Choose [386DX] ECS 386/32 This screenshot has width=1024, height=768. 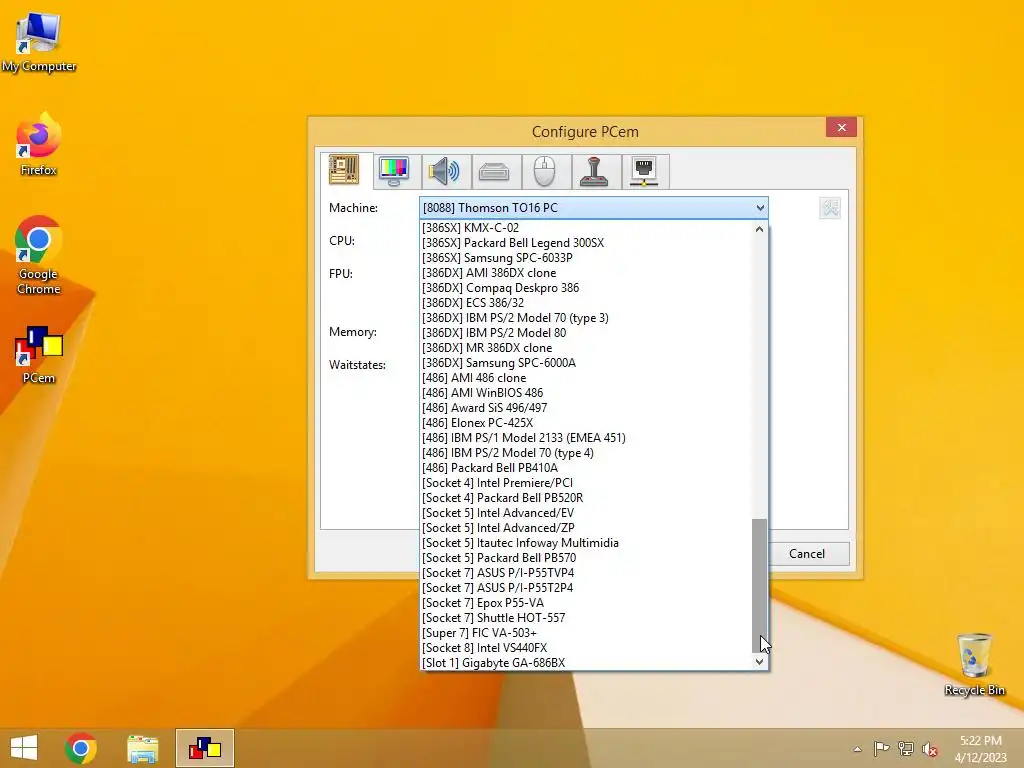[586, 303]
